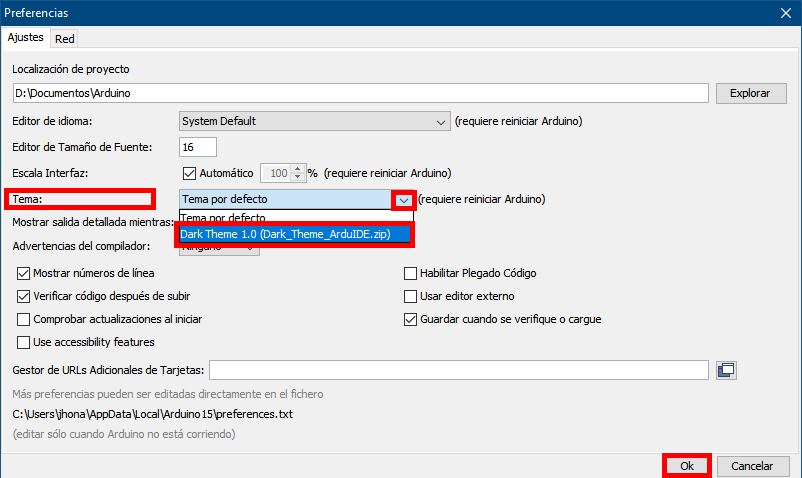
Task: Click the Cancelar button
Action: pos(753,466)
